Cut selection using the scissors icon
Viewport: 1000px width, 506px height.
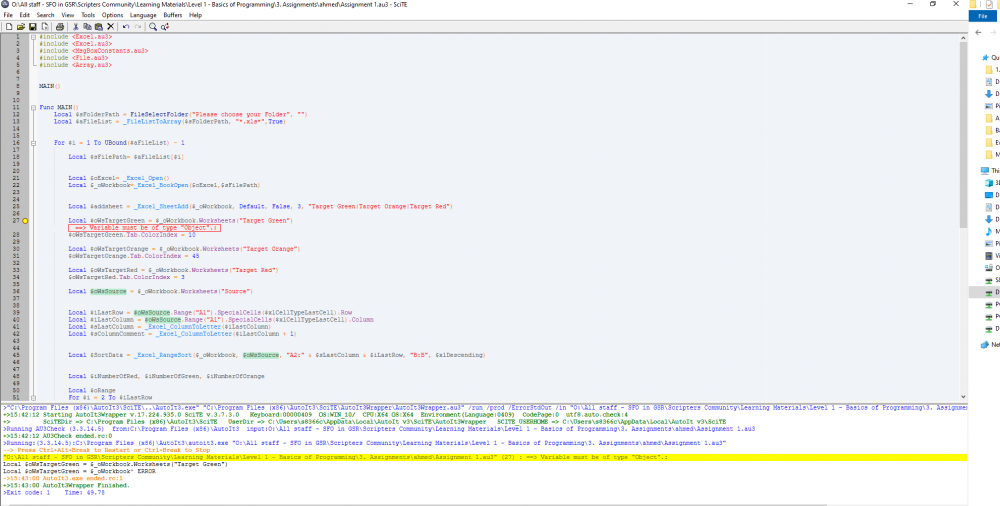75,27
